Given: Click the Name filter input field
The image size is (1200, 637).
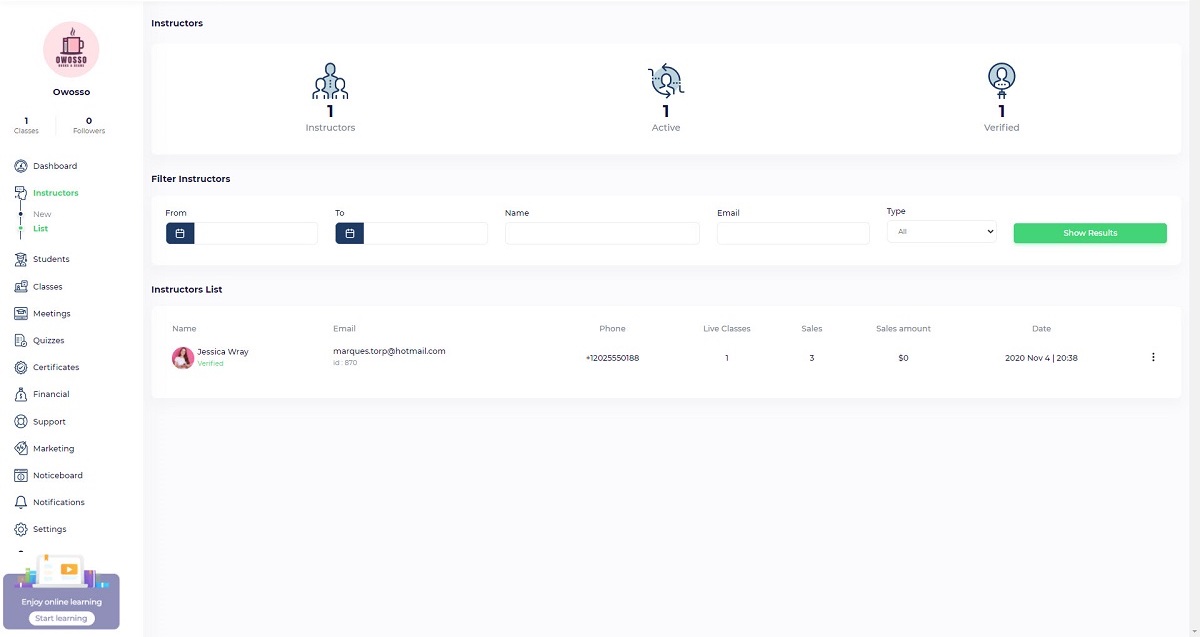Looking at the screenshot, I should (x=602, y=233).
